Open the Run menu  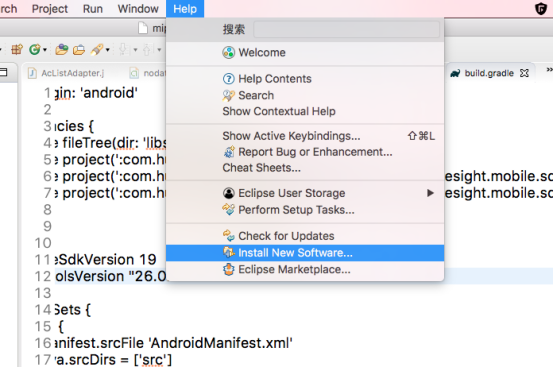93,8
